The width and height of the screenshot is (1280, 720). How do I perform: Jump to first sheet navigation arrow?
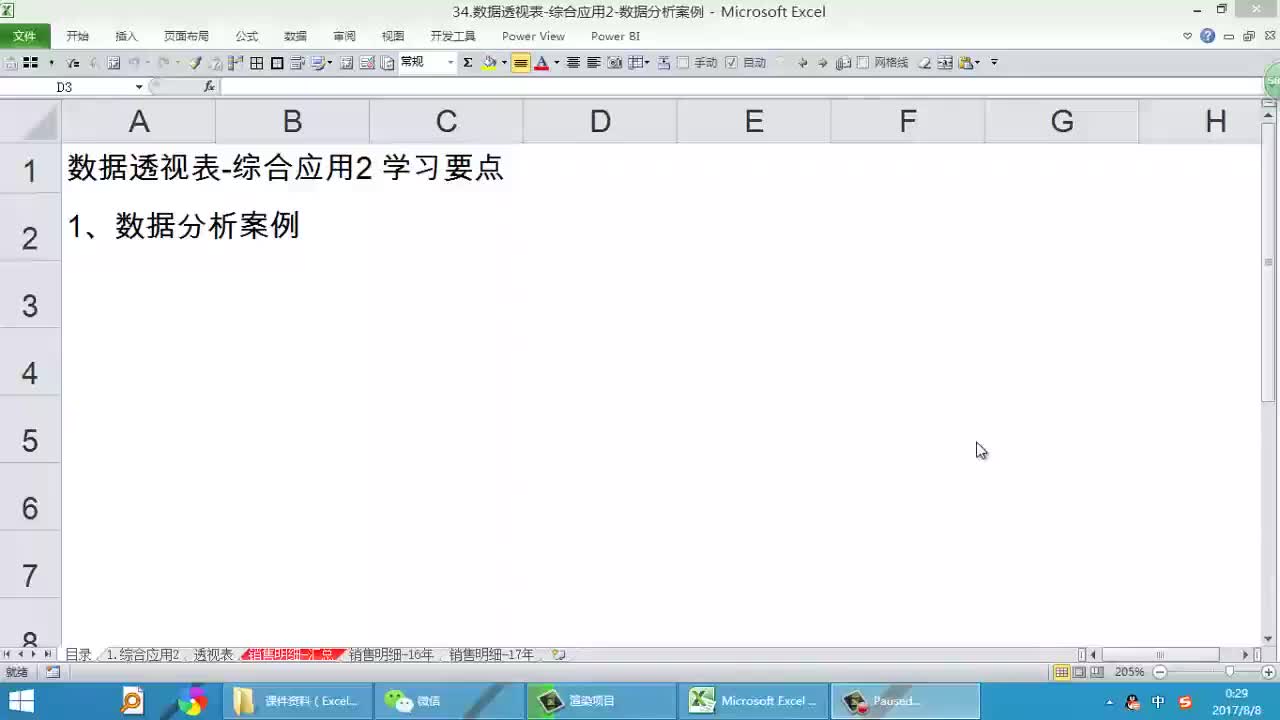tap(7, 655)
